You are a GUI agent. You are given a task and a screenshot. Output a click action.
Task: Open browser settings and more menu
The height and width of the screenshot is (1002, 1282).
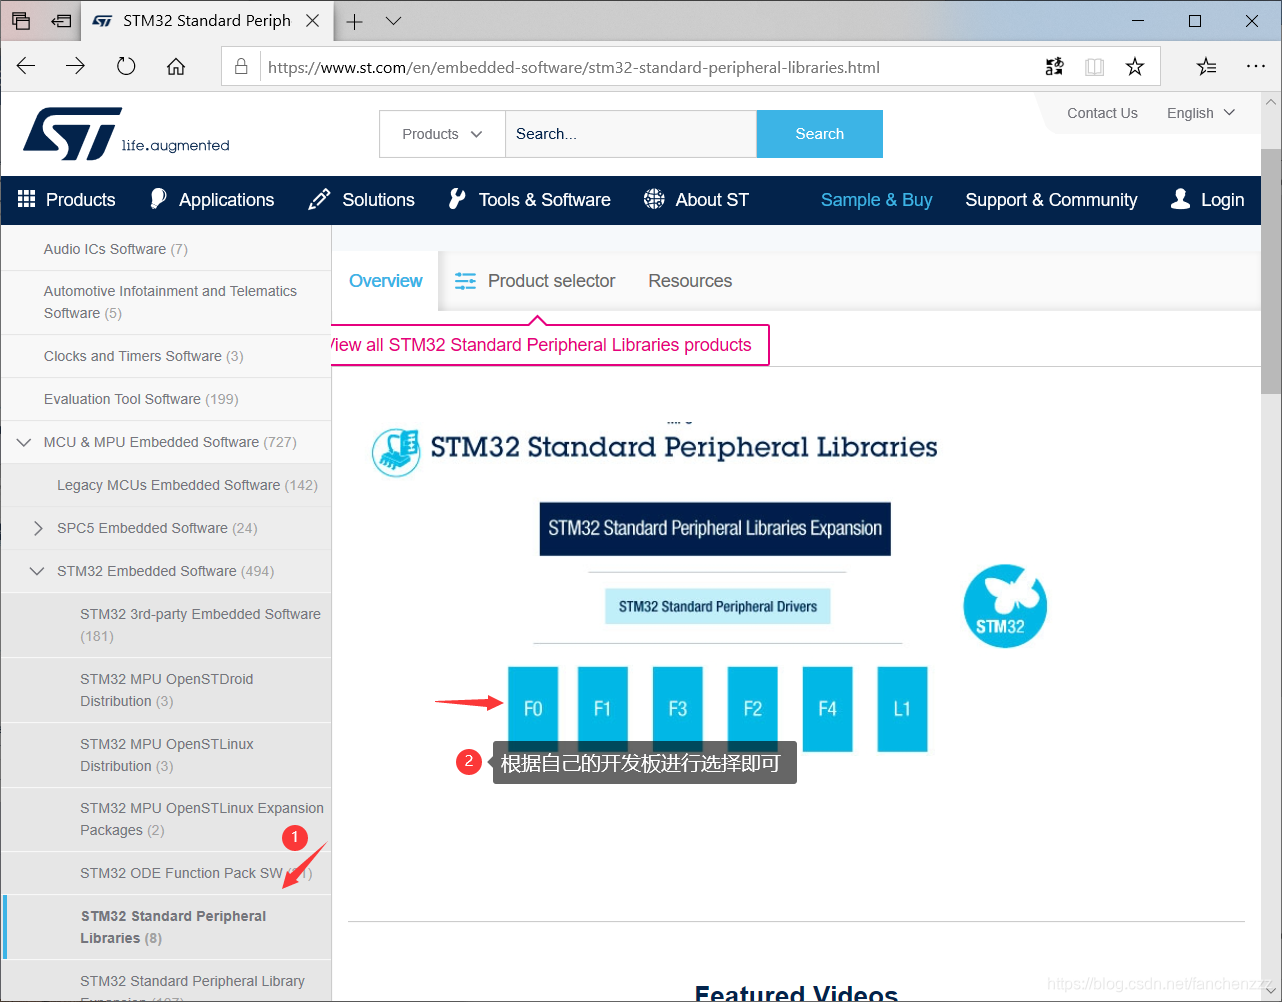1256,67
